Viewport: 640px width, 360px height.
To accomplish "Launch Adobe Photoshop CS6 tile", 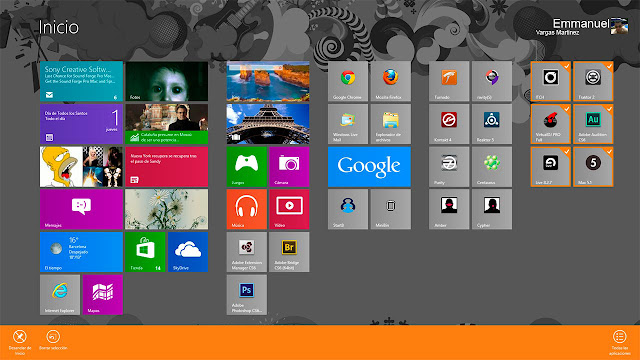I will click(247, 295).
